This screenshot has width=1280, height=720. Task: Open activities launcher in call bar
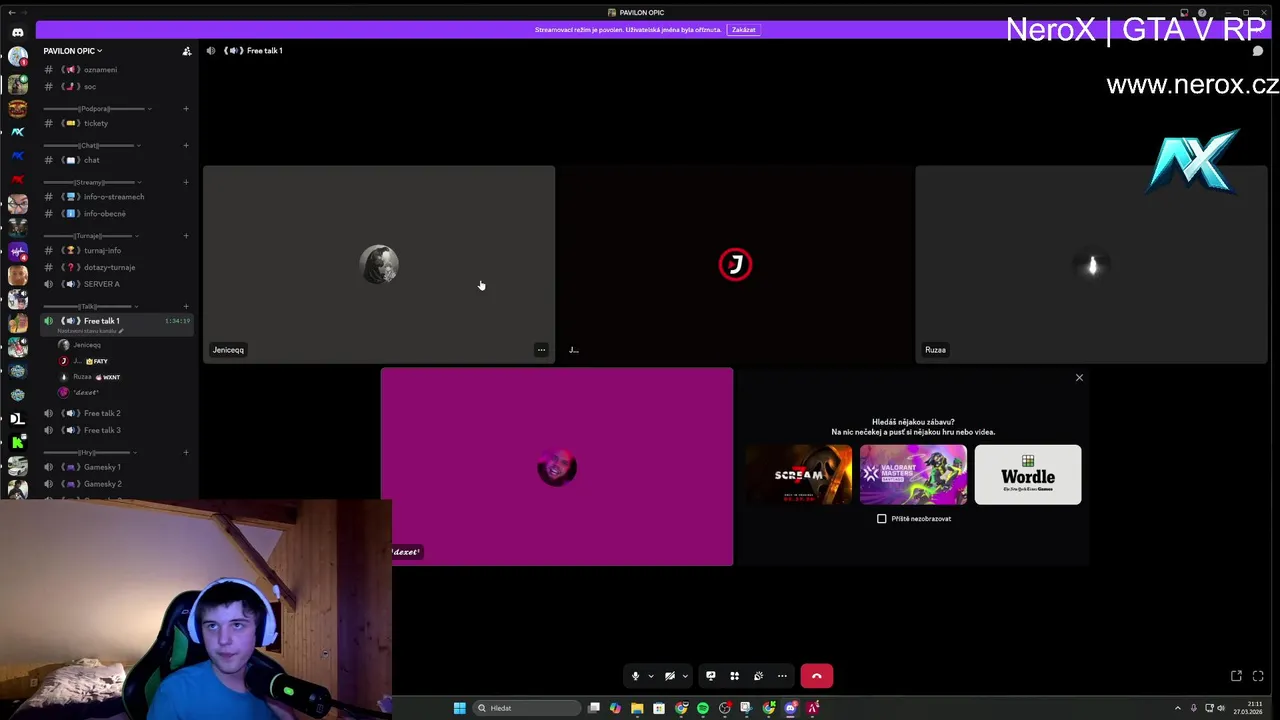734,676
